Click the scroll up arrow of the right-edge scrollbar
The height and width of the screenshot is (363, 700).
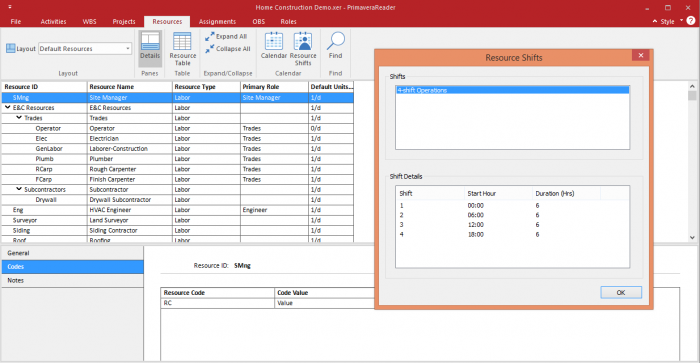692,86
